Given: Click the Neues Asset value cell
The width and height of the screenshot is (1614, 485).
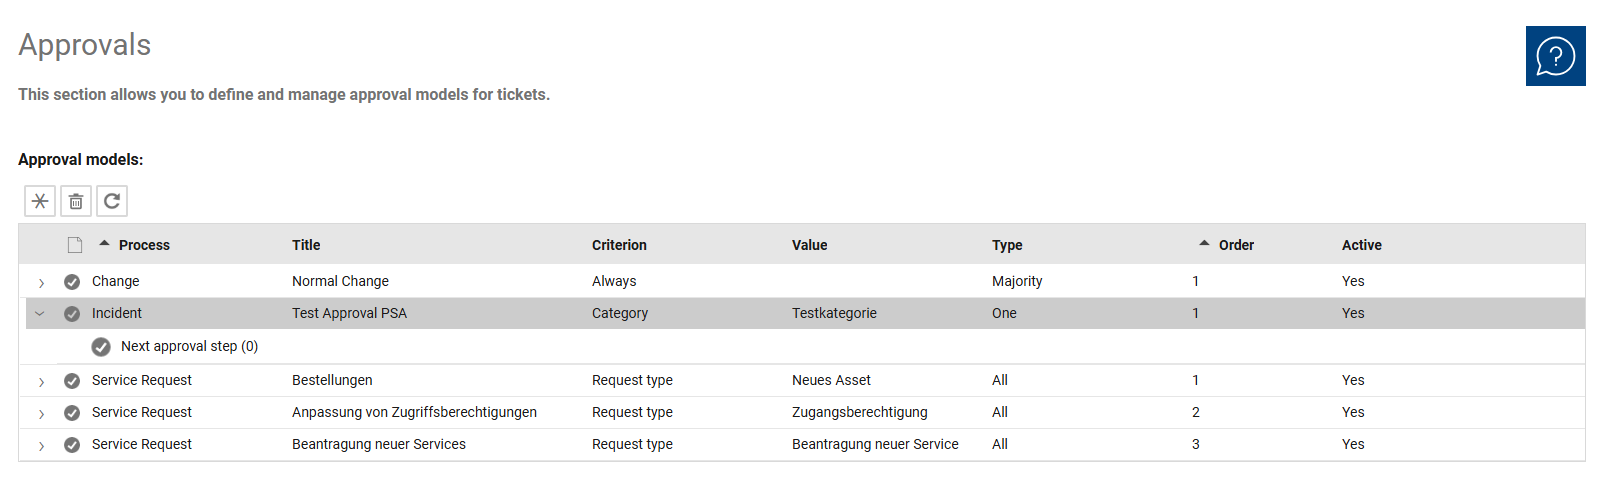Looking at the screenshot, I should click(x=831, y=380).
